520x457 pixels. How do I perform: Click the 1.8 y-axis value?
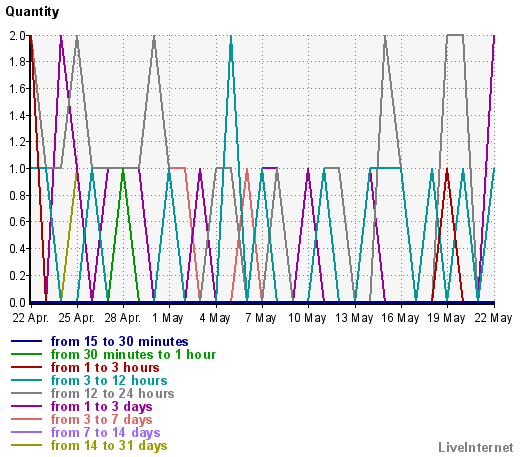tap(18, 62)
